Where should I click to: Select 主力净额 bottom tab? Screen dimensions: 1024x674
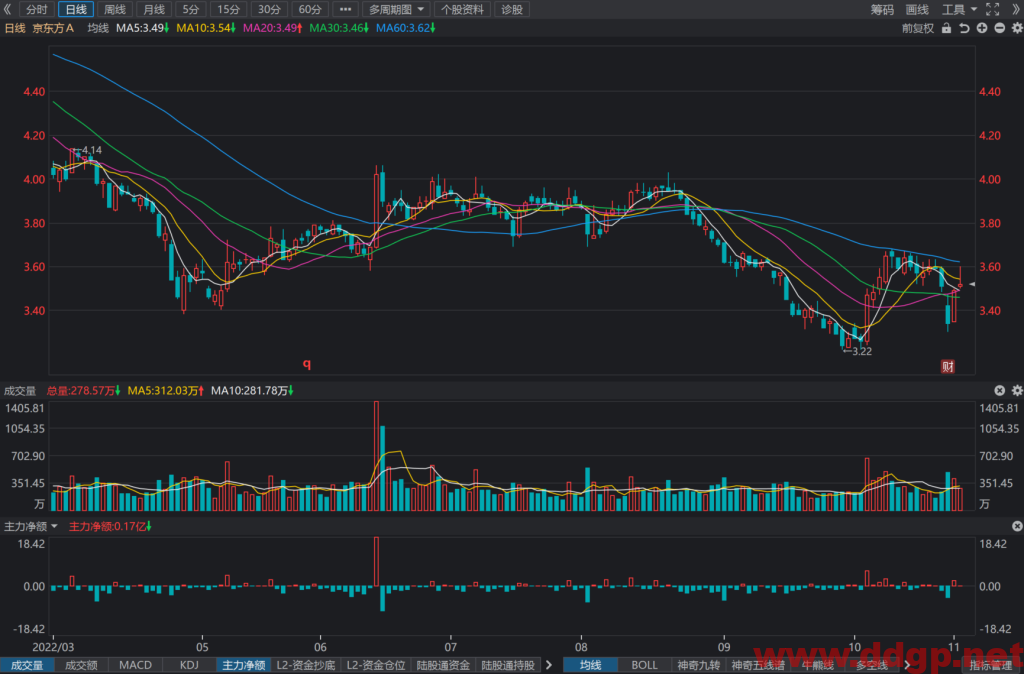click(244, 665)
